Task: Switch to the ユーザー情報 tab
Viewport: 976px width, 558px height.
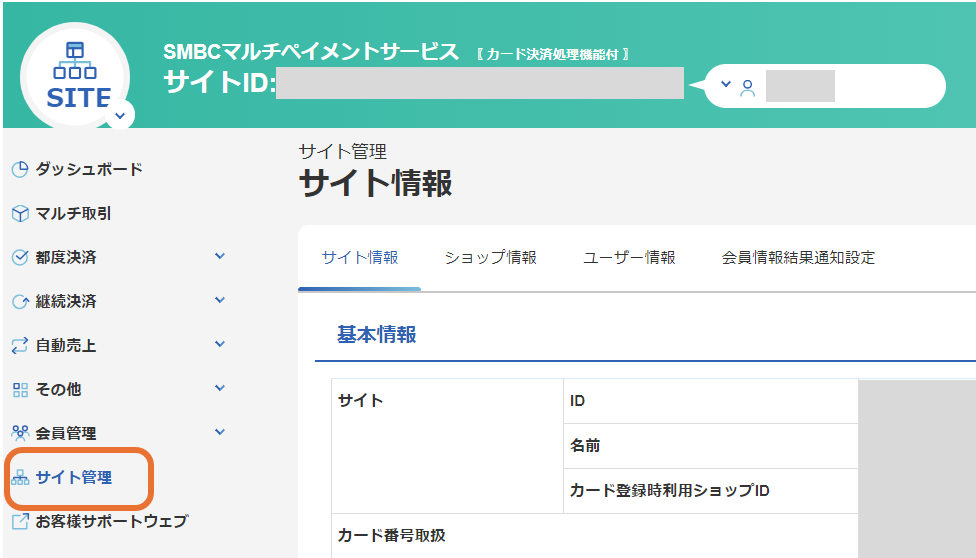Action: coord(629,258)
